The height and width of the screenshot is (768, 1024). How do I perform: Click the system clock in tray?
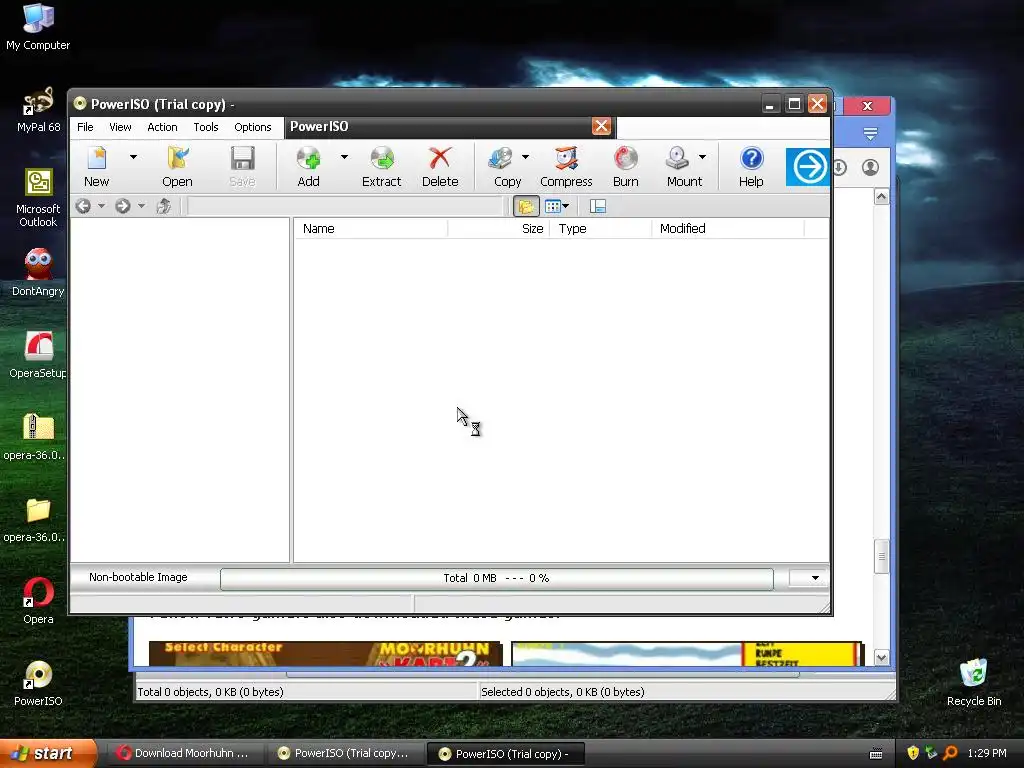click(987, 753)
